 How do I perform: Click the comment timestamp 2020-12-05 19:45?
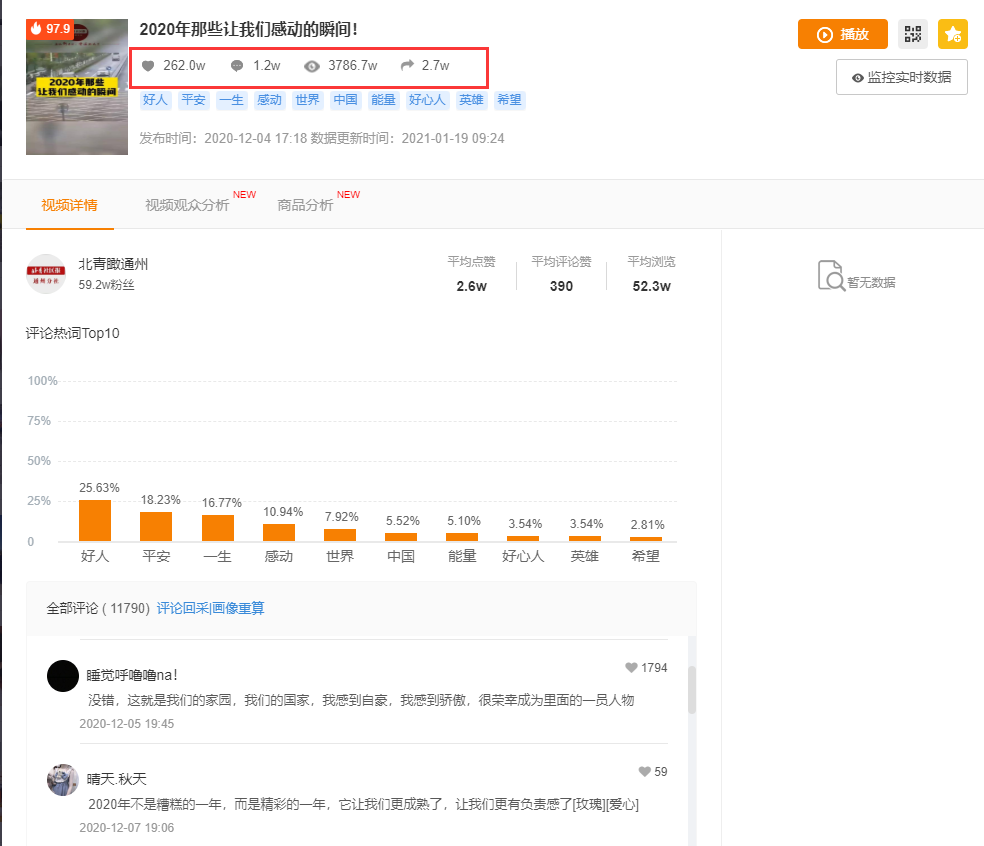tap(127, 724)
